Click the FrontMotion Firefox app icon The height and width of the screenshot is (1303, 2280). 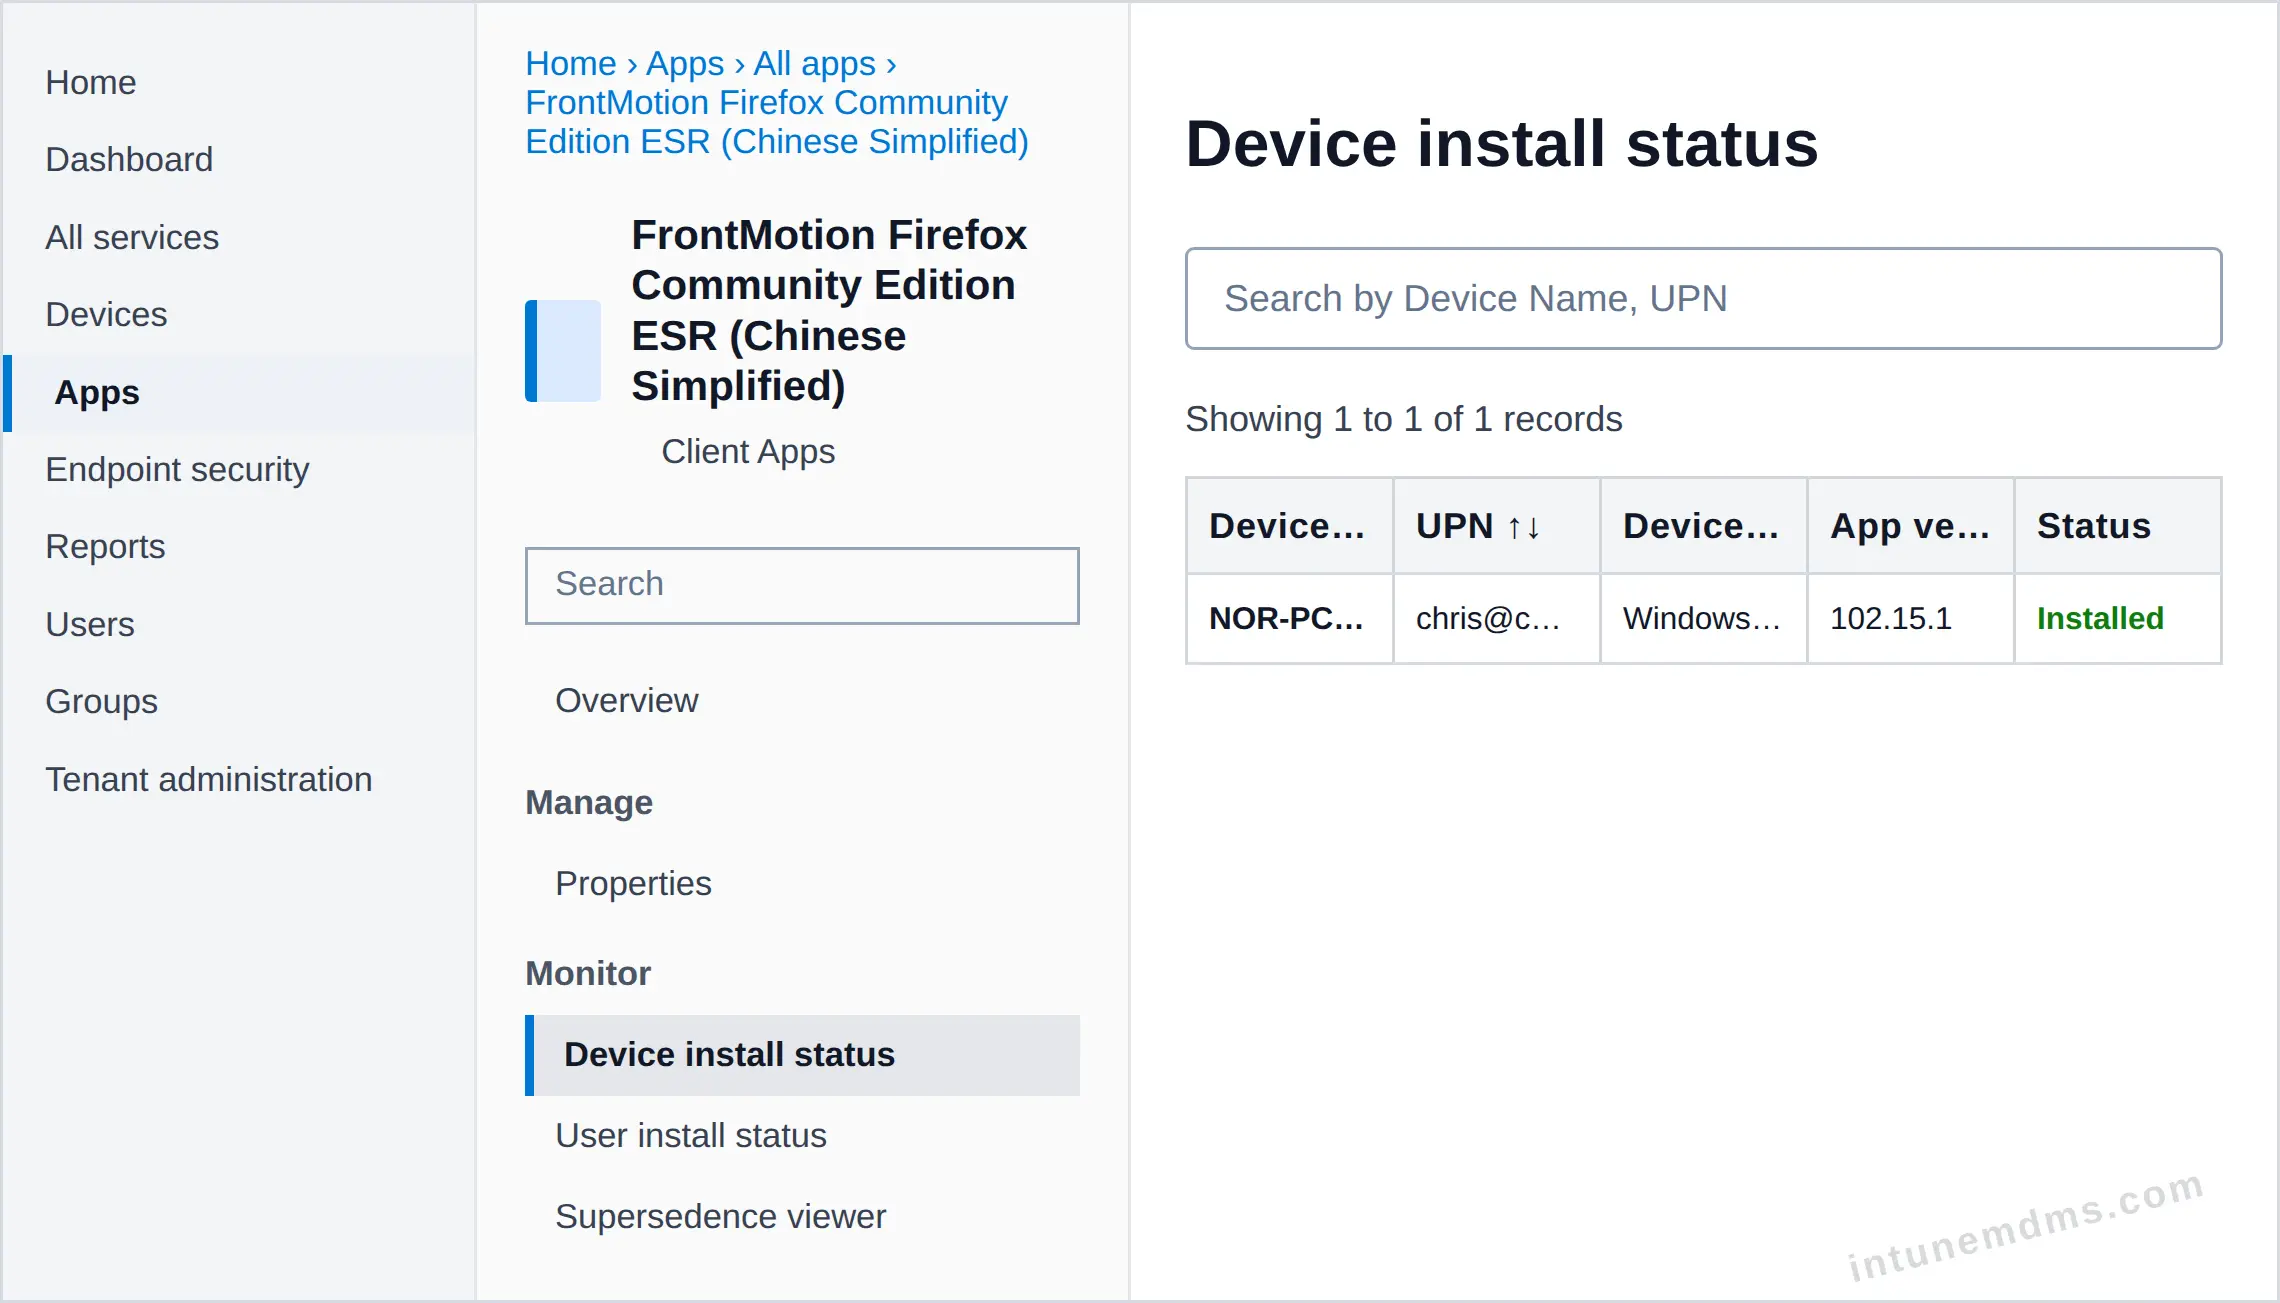[563, 351]
